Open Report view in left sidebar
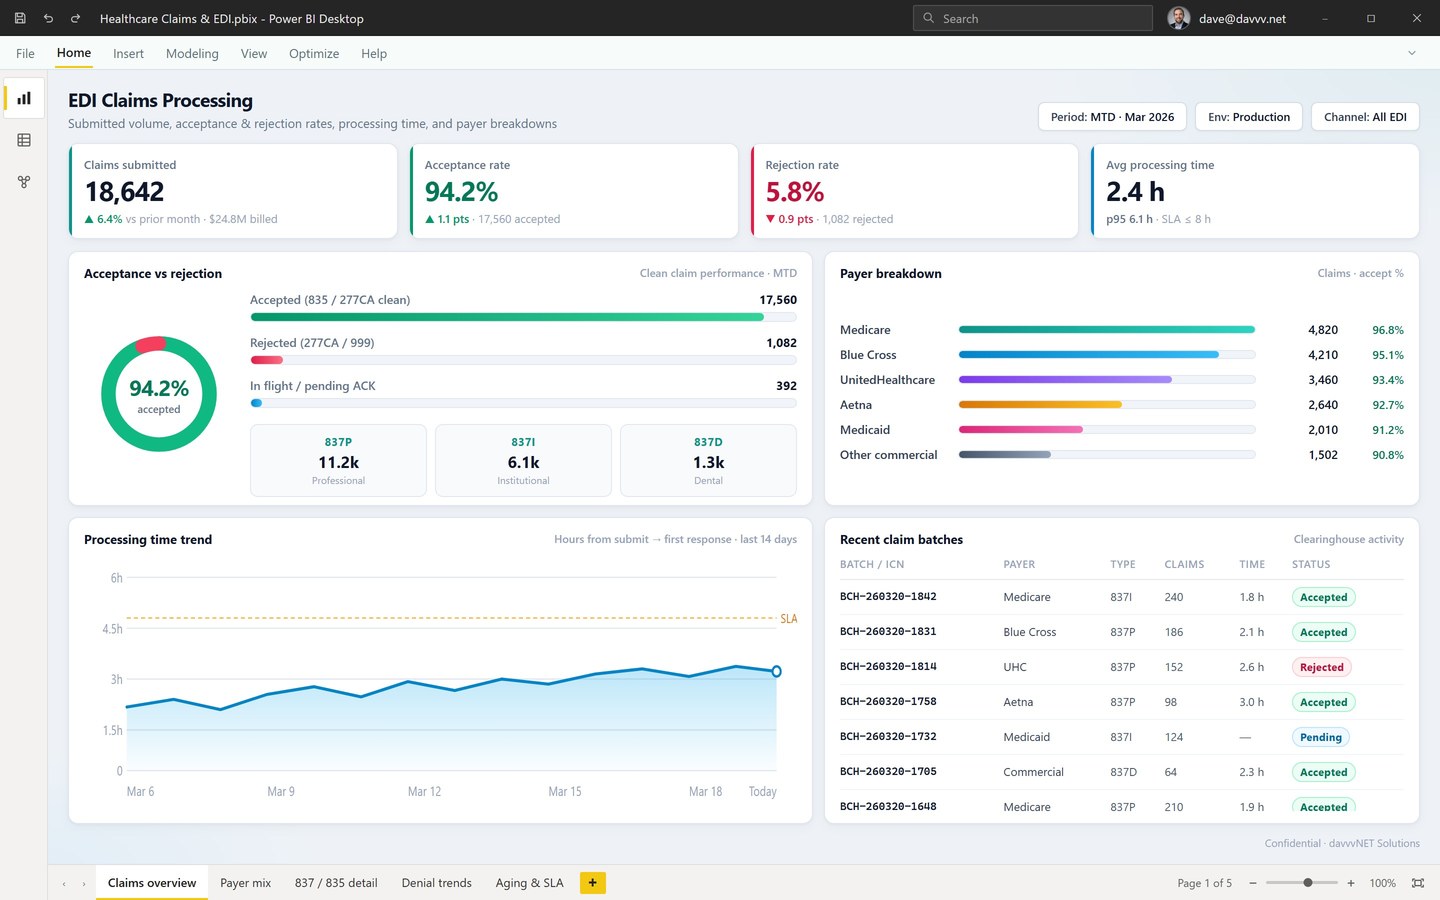The height and width of the screenshot is (900, 1440). pos(24,98)
